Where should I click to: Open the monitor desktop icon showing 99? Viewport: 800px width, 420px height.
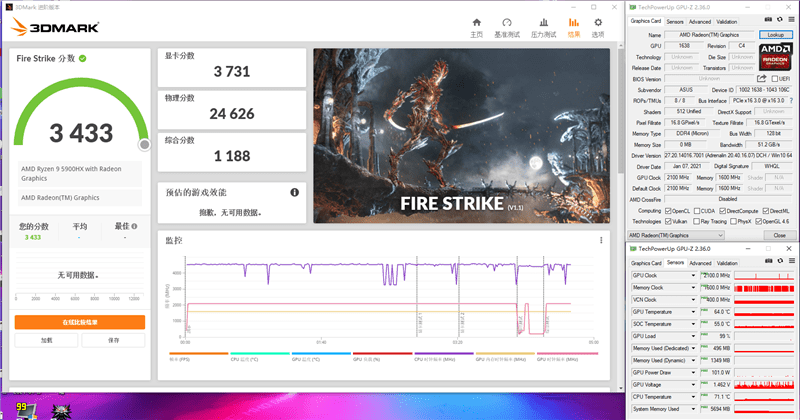(26, 411)
